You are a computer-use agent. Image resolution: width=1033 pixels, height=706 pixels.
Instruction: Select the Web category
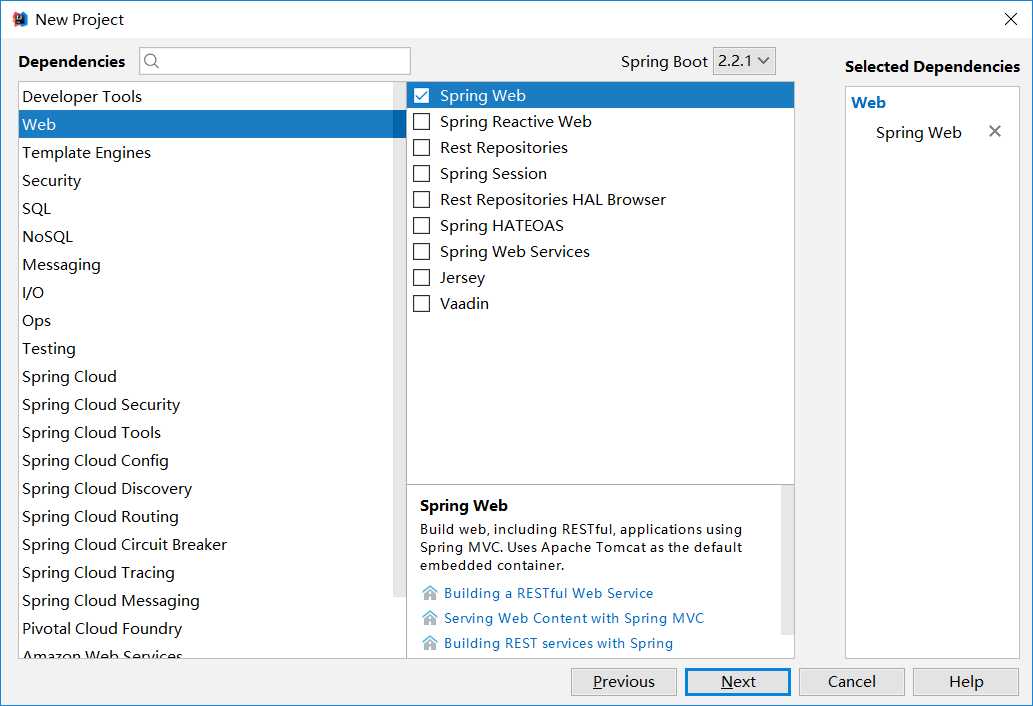click(206, 124)
